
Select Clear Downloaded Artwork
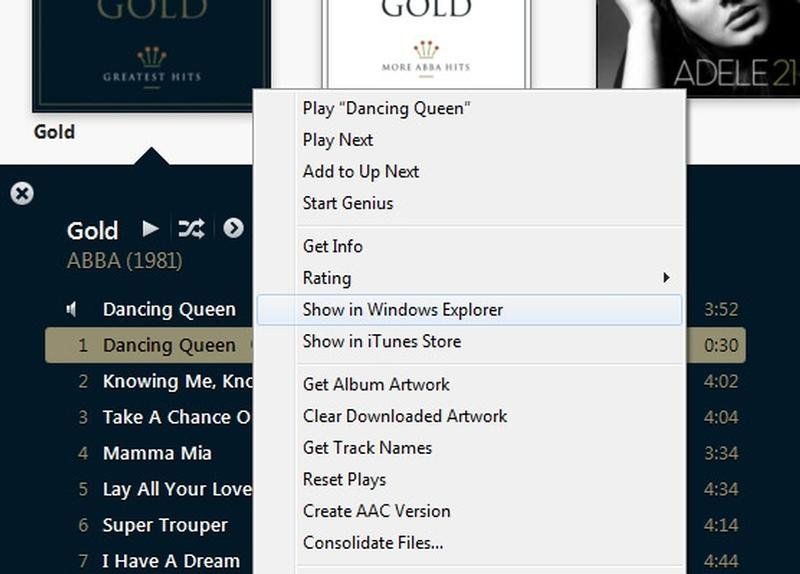[x=469, y=416]
